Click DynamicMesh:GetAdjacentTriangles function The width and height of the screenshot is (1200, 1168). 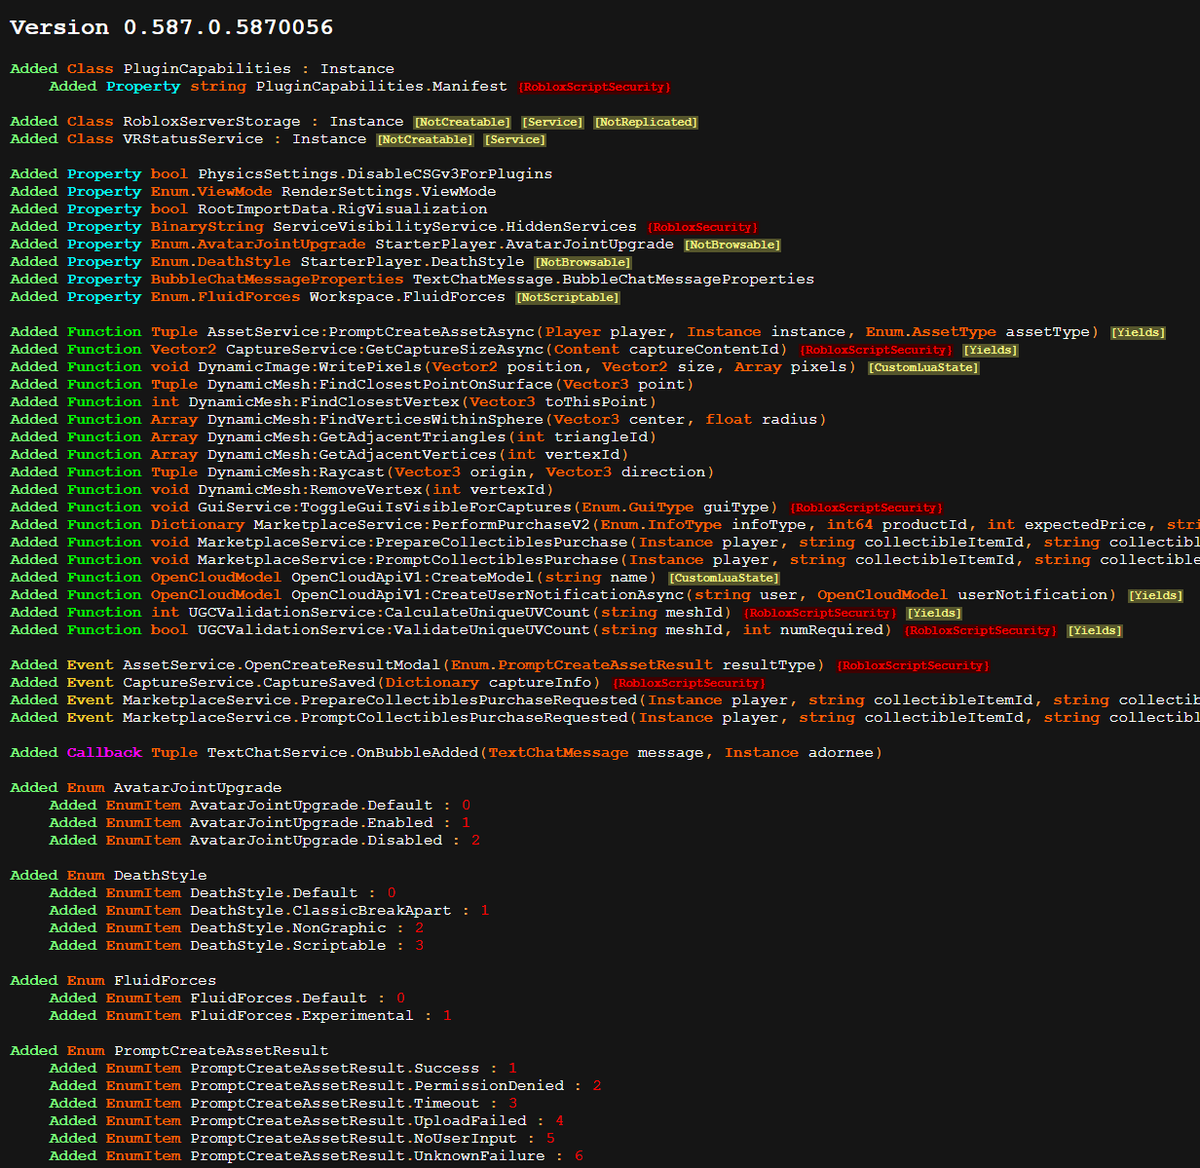click(357, 437)
